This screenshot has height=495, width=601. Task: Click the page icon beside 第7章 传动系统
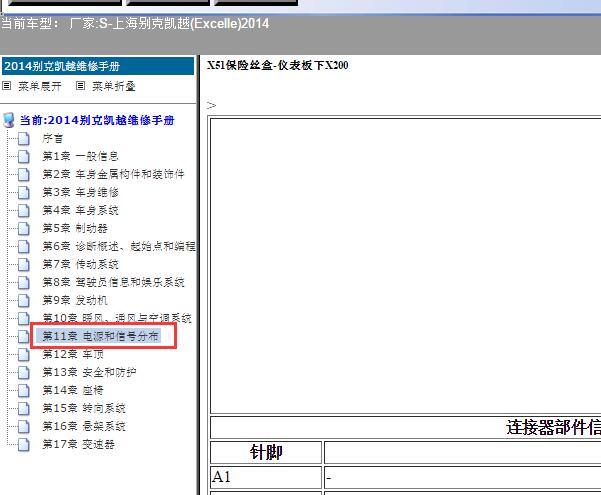tap(23, 265)
